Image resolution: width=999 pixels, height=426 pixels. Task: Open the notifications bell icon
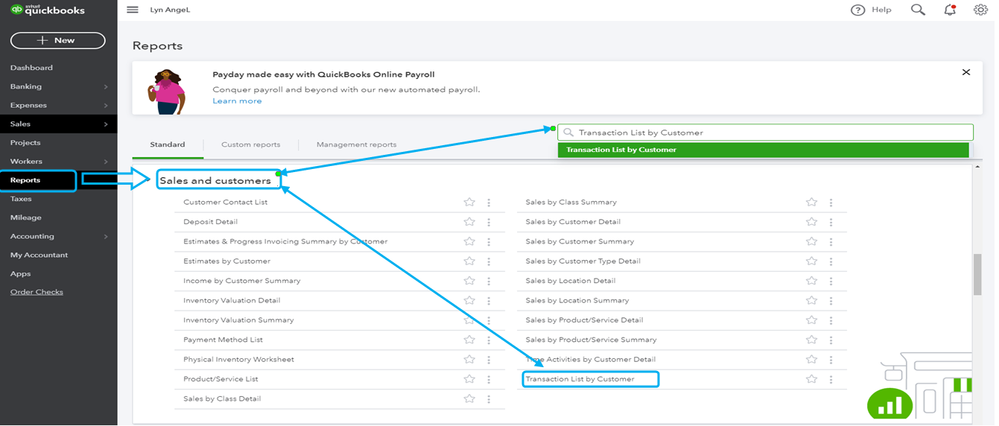click(x=949, y=10)
